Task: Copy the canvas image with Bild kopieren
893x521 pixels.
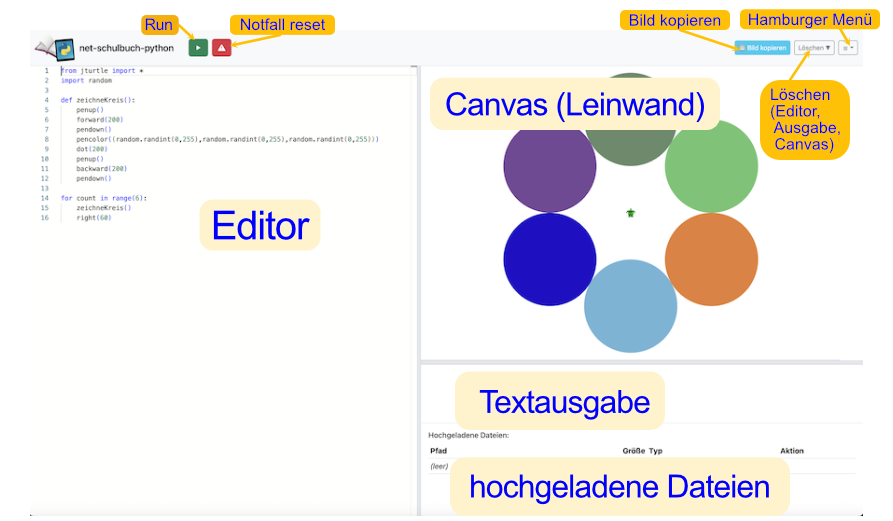Action: point(762,48)
